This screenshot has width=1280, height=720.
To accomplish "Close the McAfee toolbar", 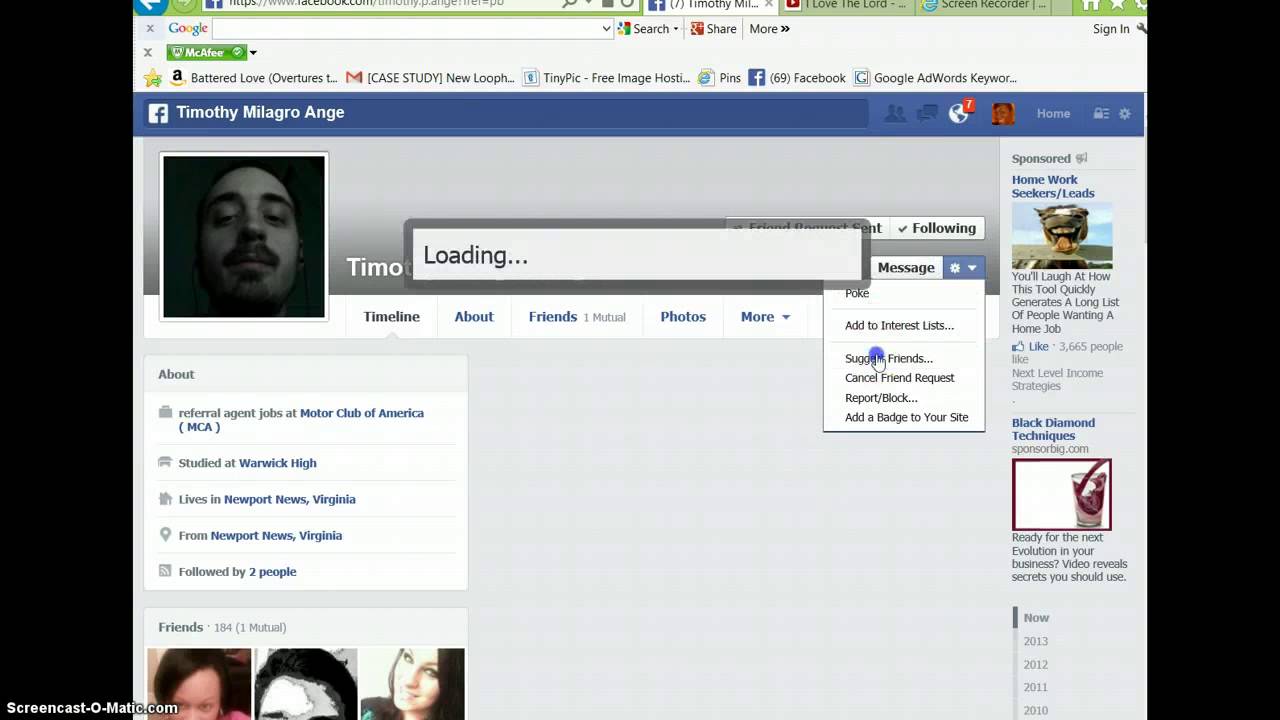I will (148, 52).
